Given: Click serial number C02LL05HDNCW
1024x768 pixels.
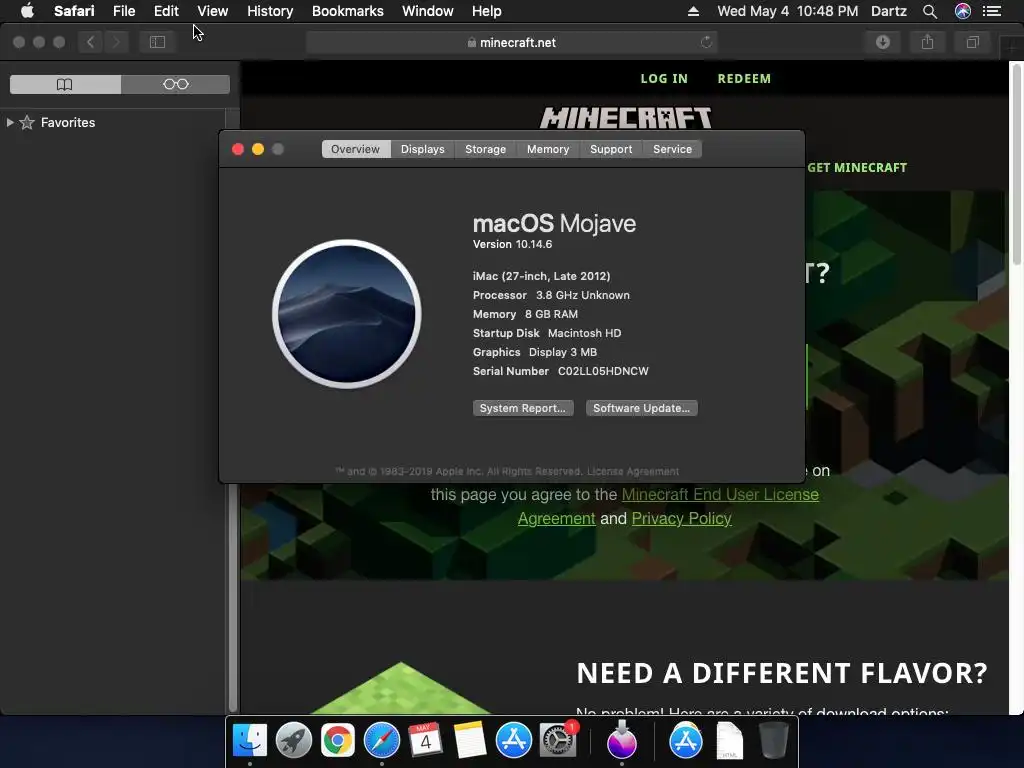Looking at the screenshot, I should (x=603, y=371).
